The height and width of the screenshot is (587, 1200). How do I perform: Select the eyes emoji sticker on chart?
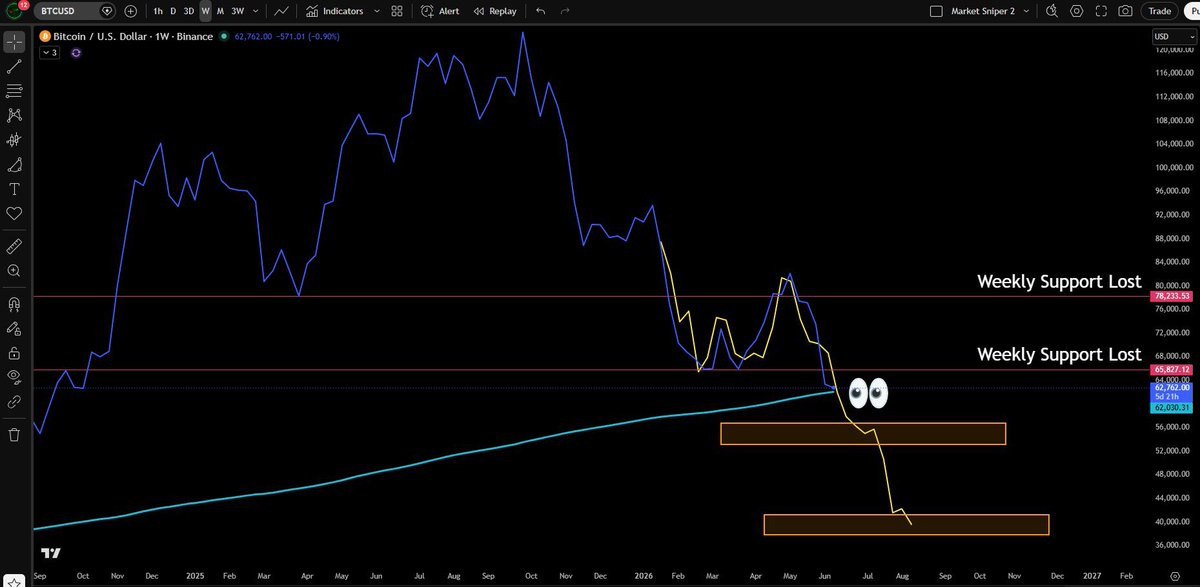pos(867,393)
